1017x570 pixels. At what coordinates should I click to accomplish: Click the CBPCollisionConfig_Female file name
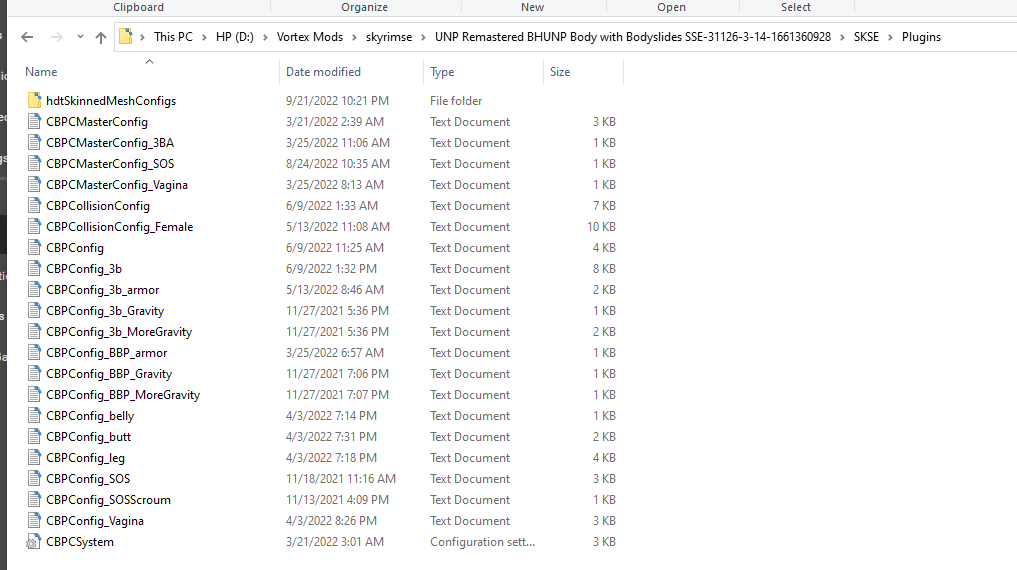point(119,227)
